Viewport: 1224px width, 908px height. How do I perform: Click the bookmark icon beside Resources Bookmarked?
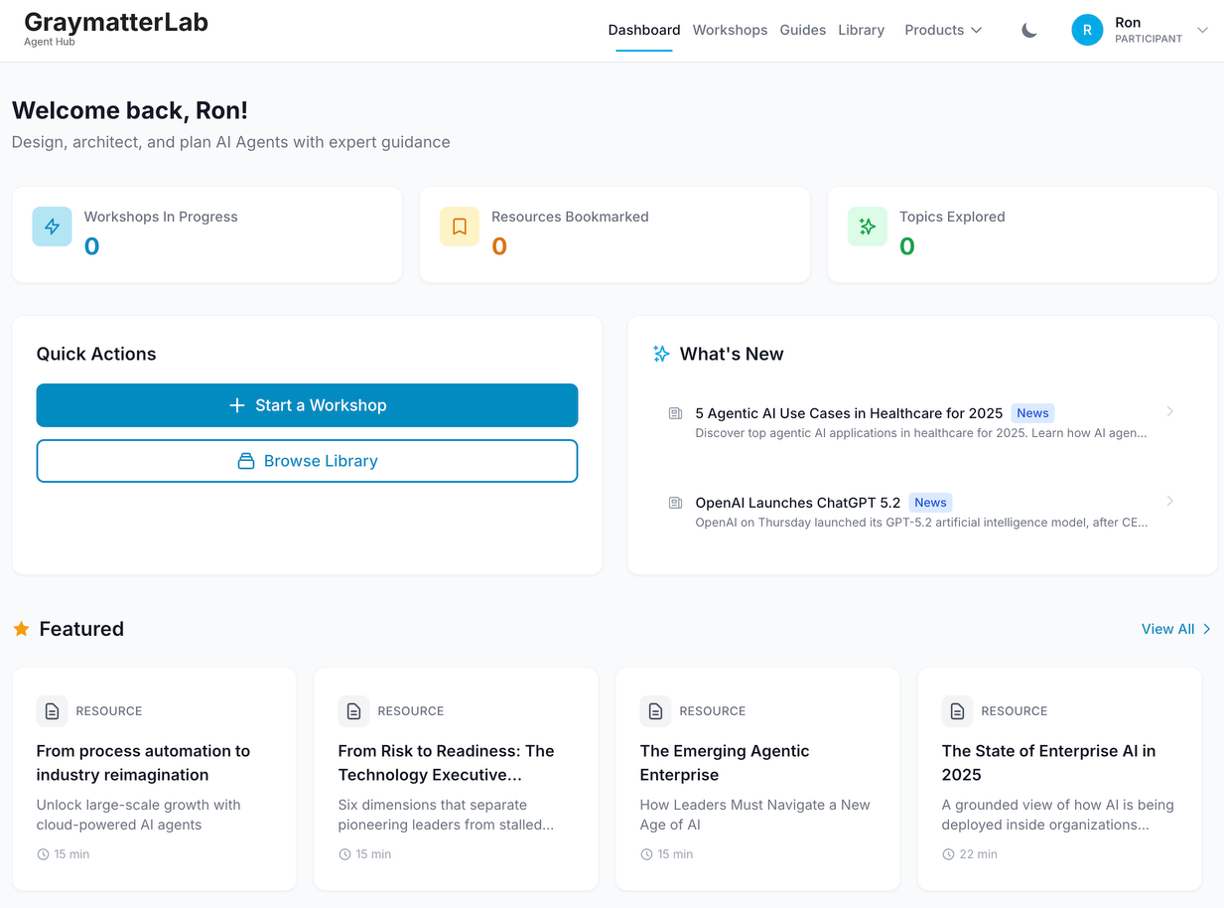click(459, 227)
